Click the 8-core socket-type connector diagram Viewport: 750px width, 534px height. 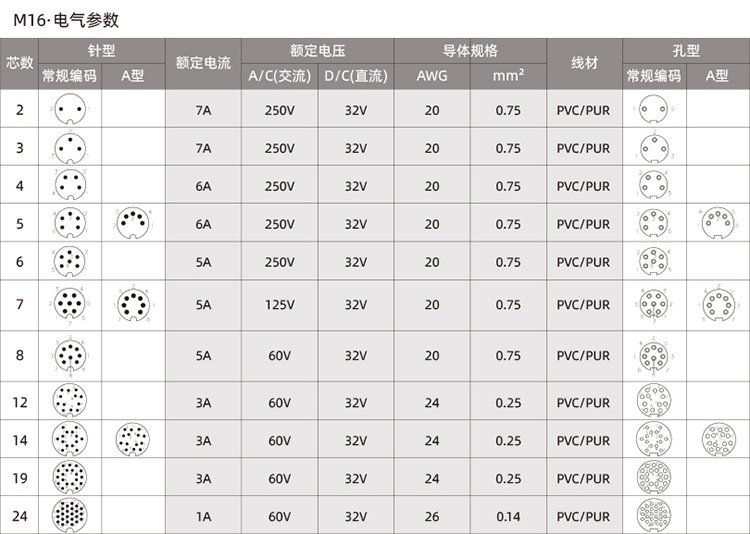(653, 355)
